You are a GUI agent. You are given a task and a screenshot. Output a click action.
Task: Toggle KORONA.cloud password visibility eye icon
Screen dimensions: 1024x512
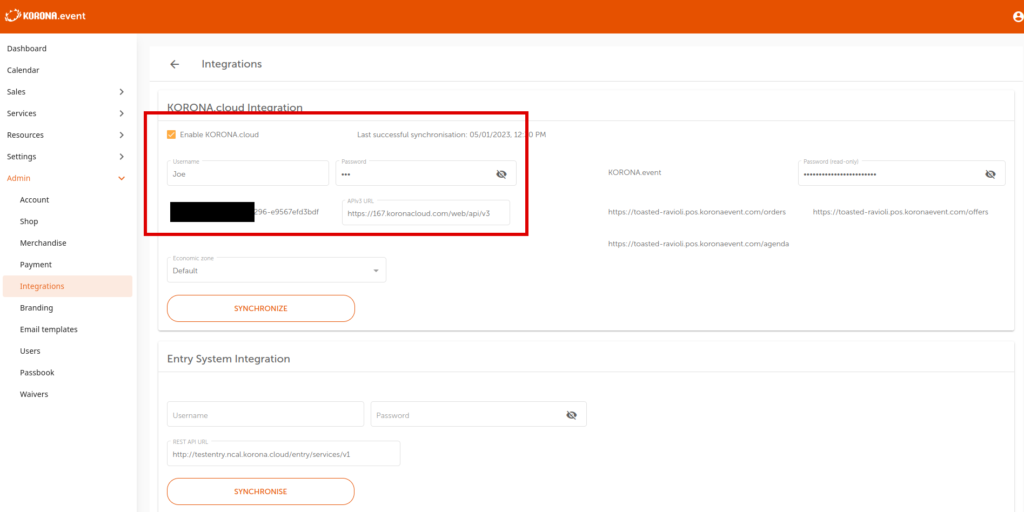(x=501, y=174)
